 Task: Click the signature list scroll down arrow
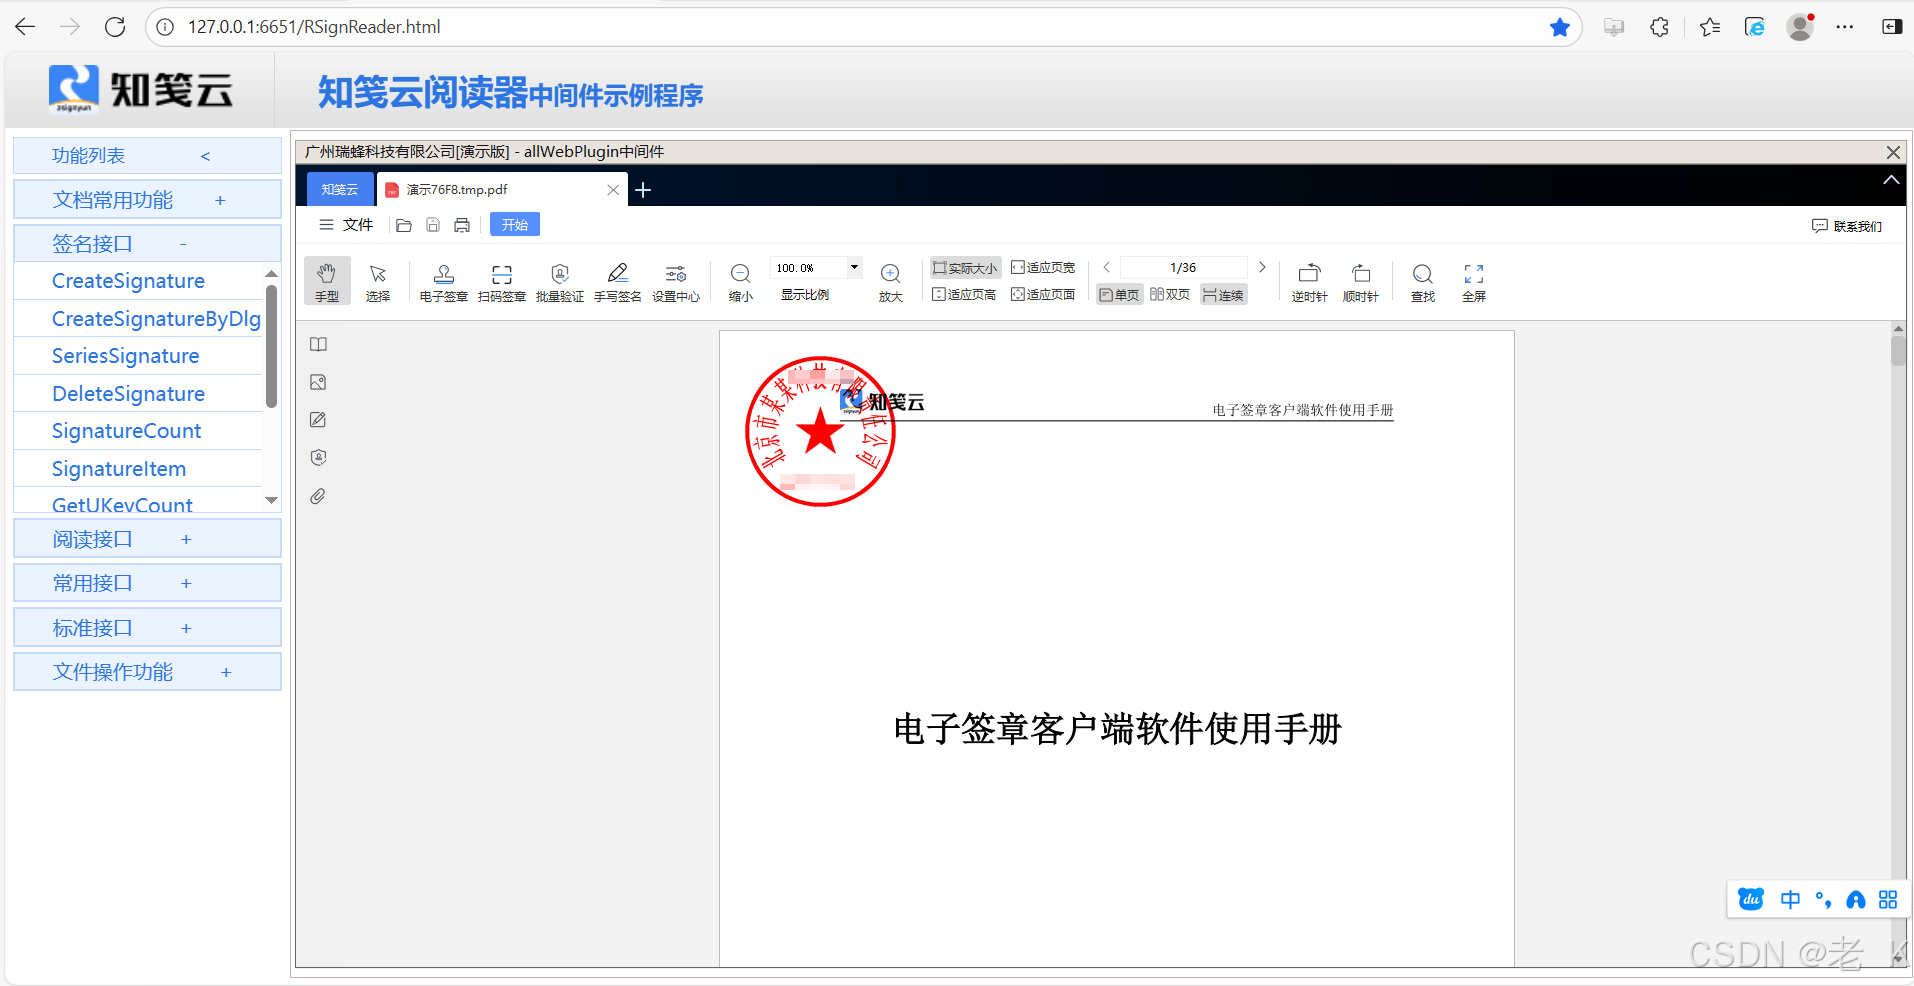271,500
